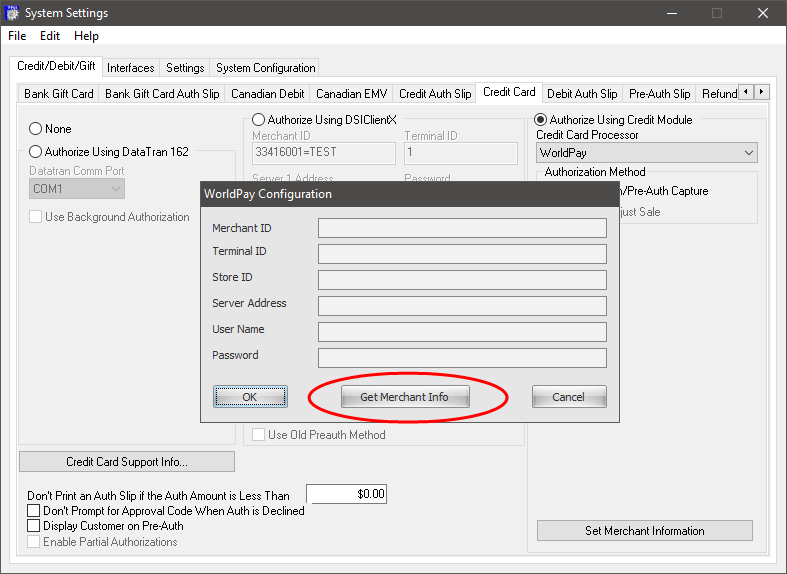The image size is (787, 574).
Task: Open the Credit Auth Slip tab
Action: (x=435, y=94)
